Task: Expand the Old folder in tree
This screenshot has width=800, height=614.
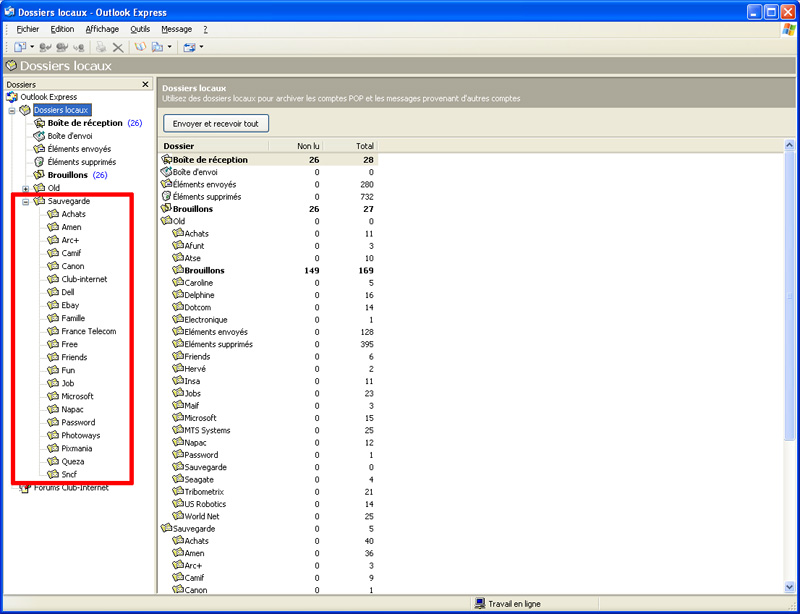Action: [x=26, y=189]
